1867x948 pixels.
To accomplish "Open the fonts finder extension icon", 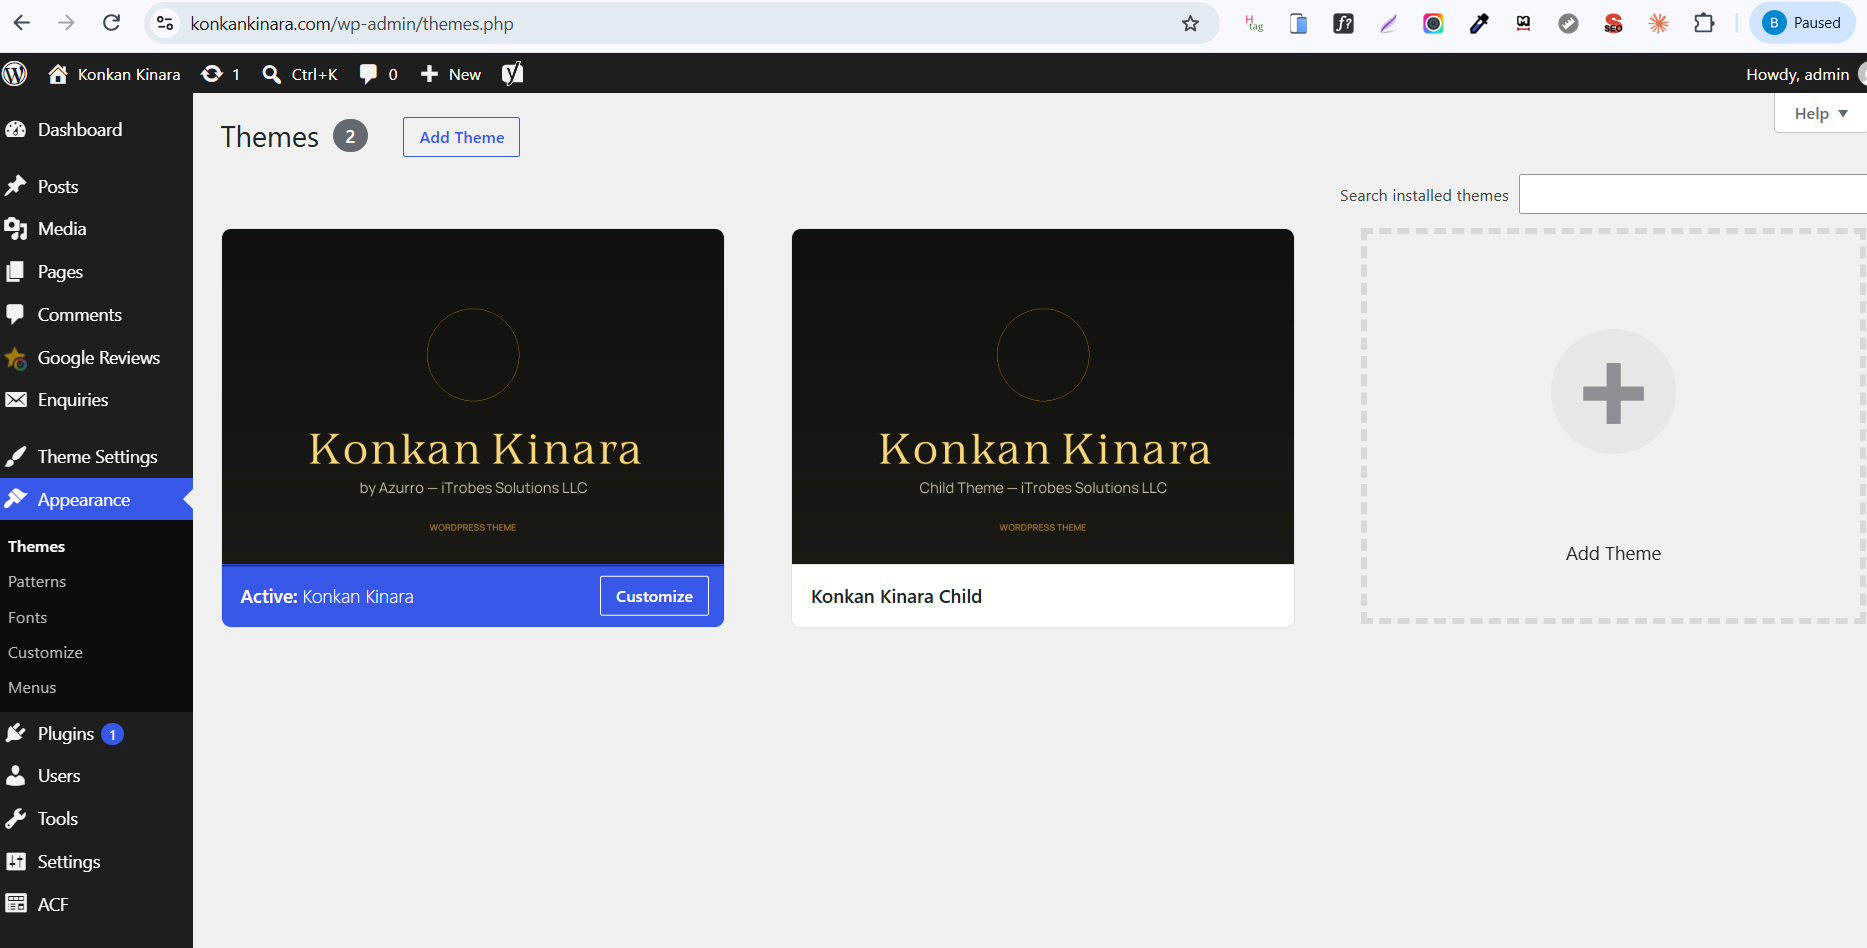I will 1343,23.
